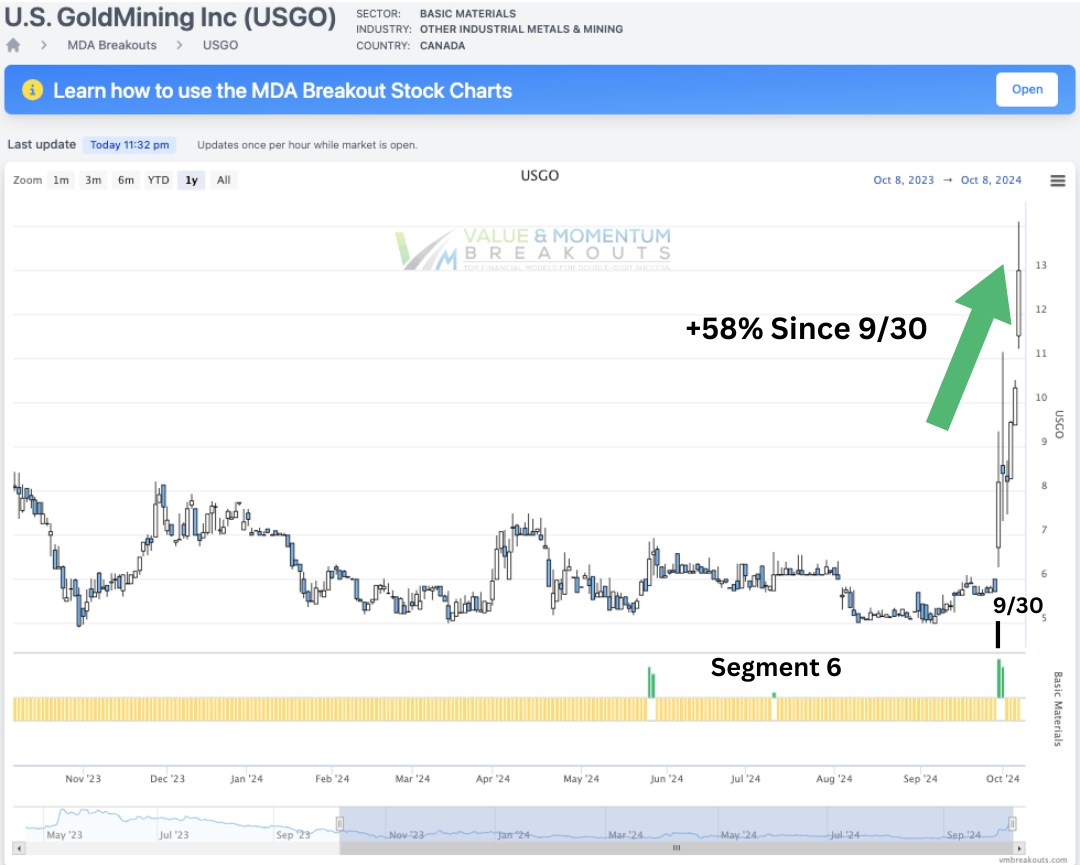Click the navigator scrollbar right arrow

coord(1019,848)
